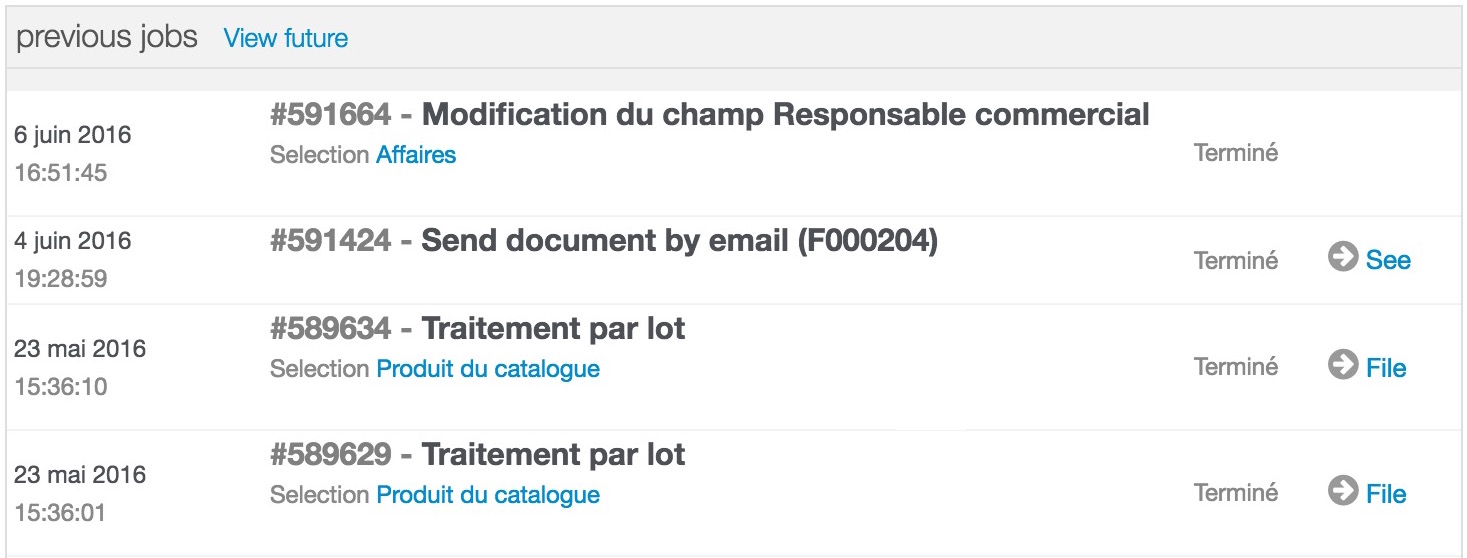Open the File link for job #589634
1467x558 pixels.
(1386, 368)
